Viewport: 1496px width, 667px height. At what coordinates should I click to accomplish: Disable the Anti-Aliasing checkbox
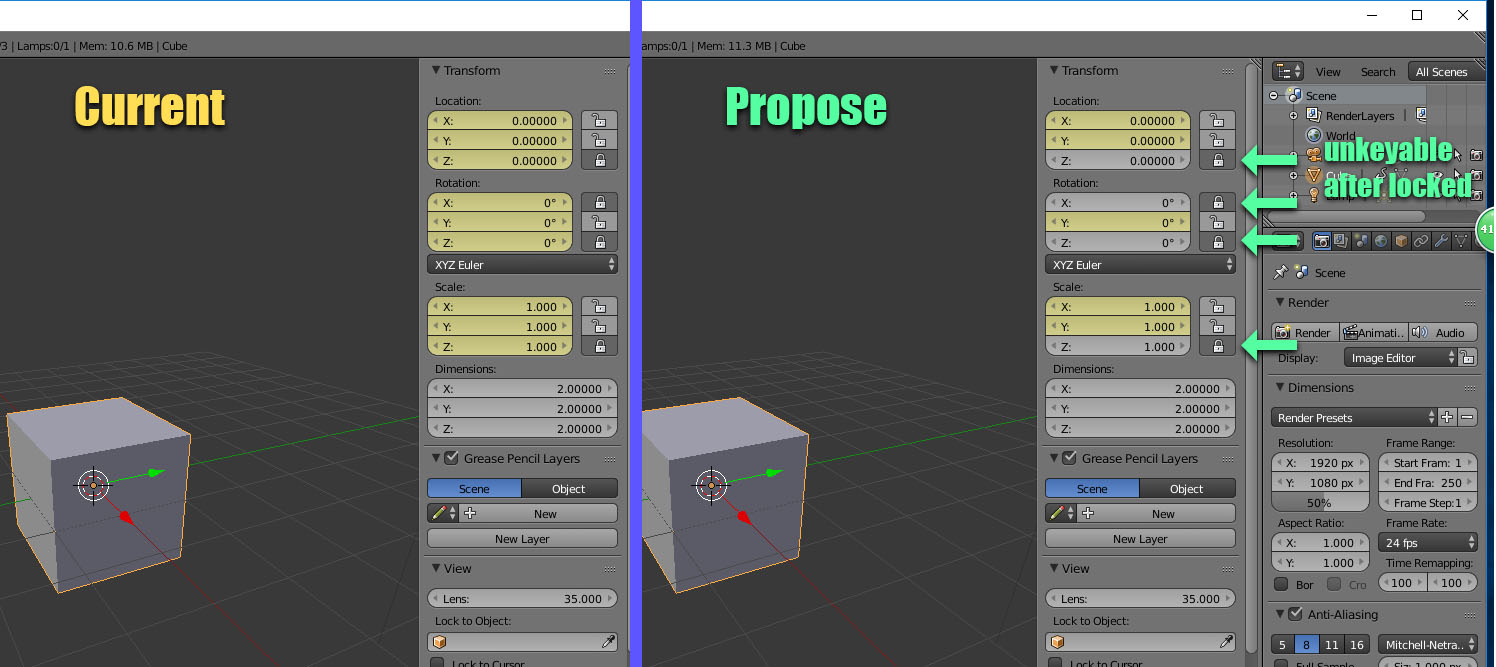[x=1295, y=614]
